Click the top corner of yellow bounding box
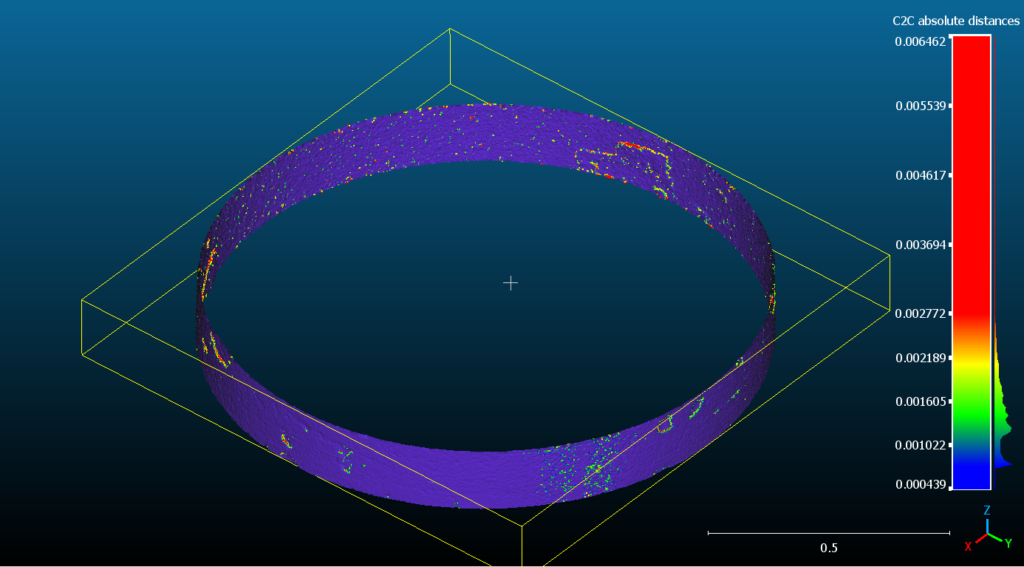The image size is (1024, 567). [450, 29]
